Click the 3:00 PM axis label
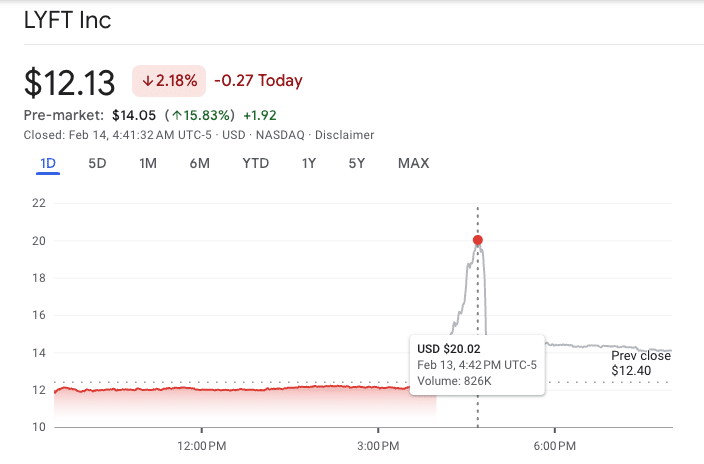Screen dimensions: 704x464 click(378, 446)
